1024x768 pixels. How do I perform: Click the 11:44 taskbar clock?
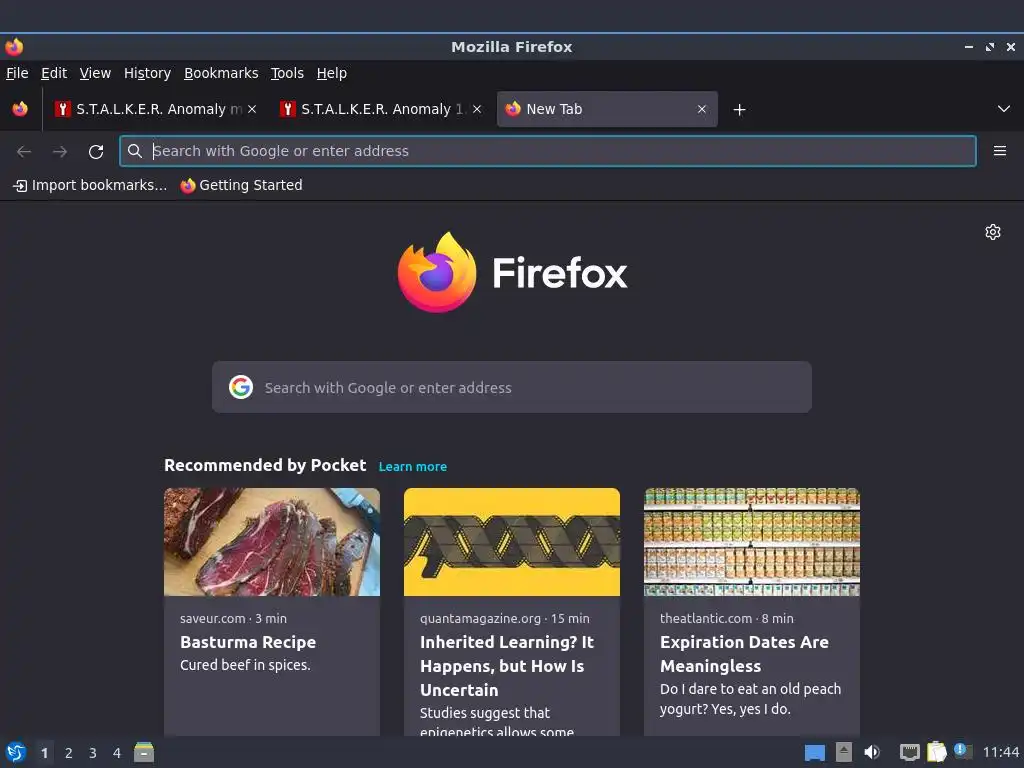pyautogui.click(x=1000, y=752)
